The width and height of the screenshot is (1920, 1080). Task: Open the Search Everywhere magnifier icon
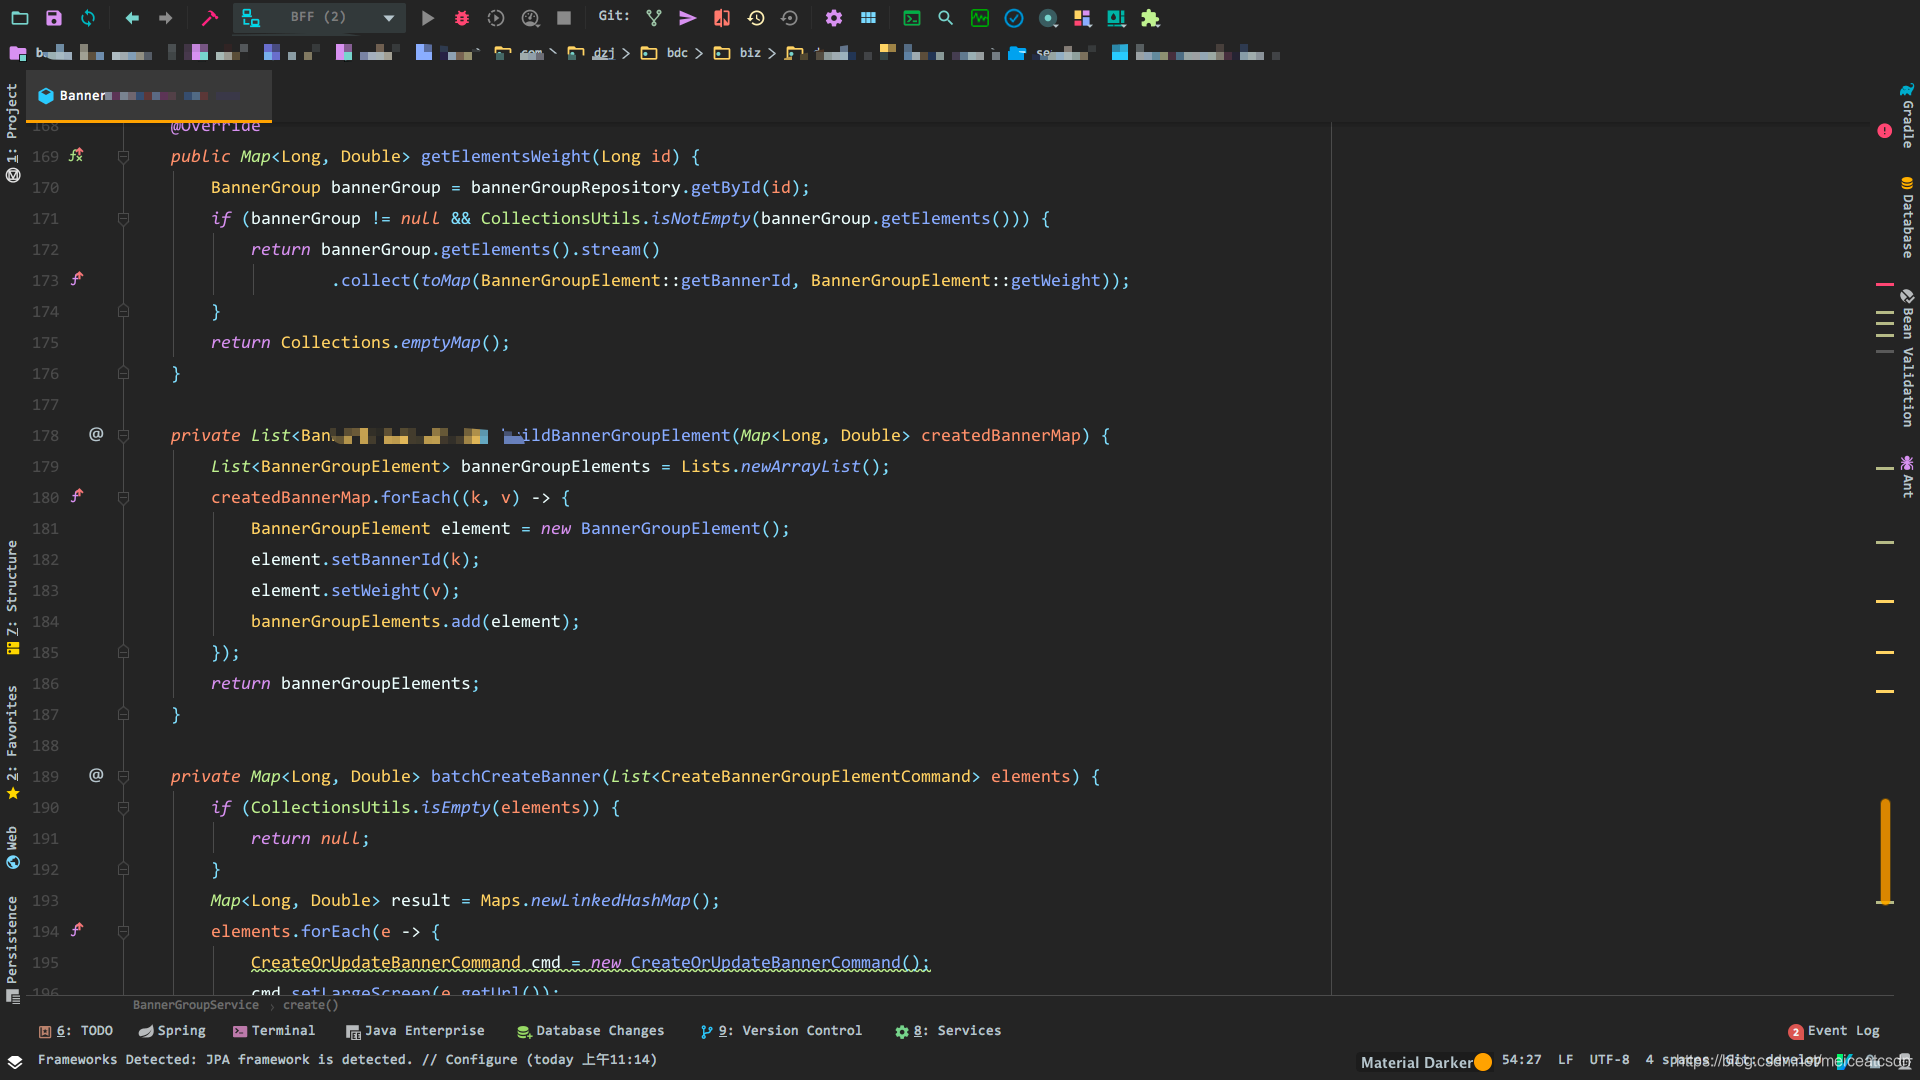(x=945, y=18)
